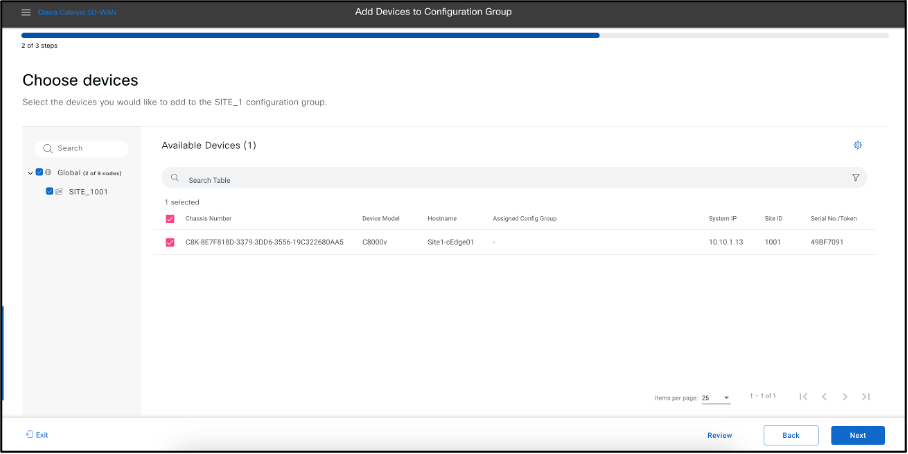The image size is (908, 454).
Task: Open table column settings gear
Action: (x=857, y=145)
